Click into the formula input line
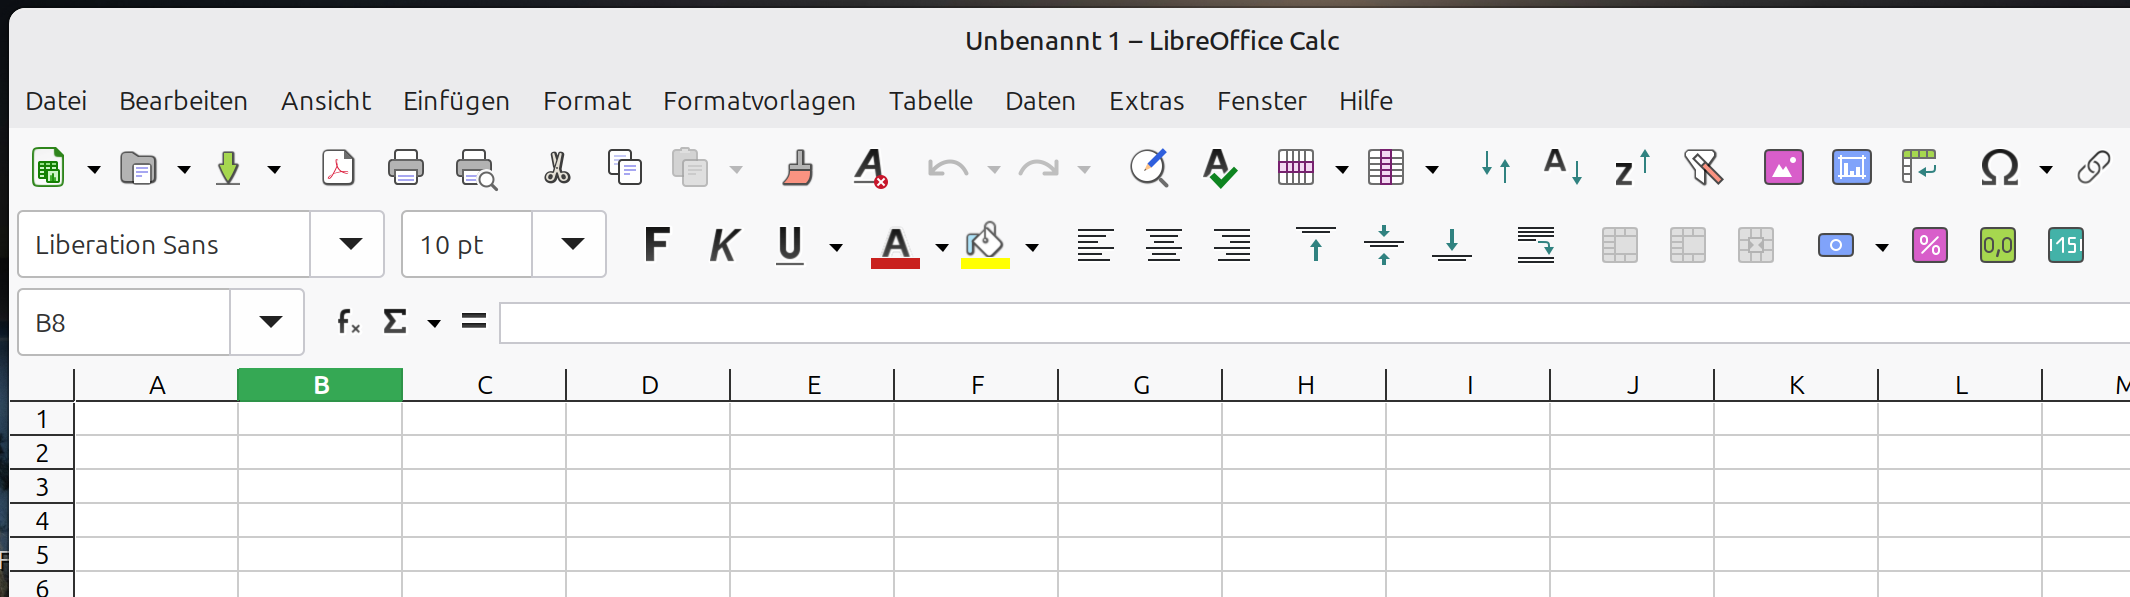This screenshot has width=2130, height=597. [1300, 323]
